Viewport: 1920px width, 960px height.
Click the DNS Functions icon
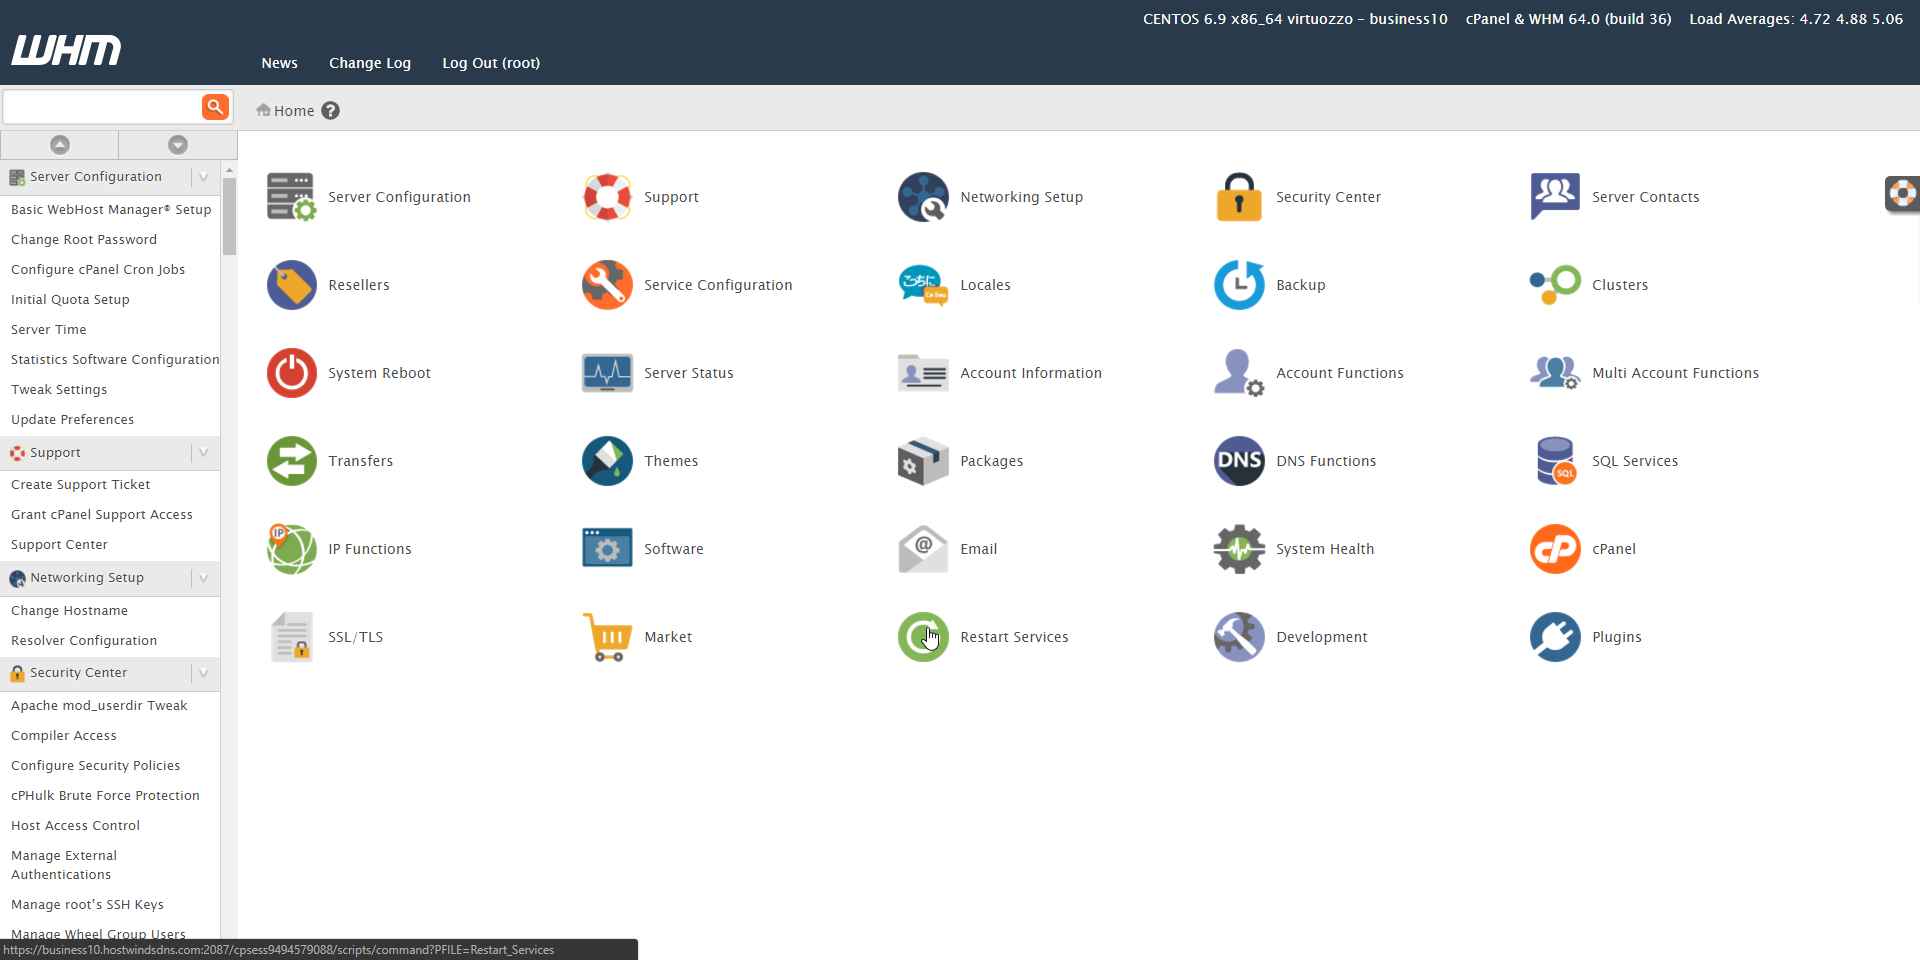(x=1239, y=461)
